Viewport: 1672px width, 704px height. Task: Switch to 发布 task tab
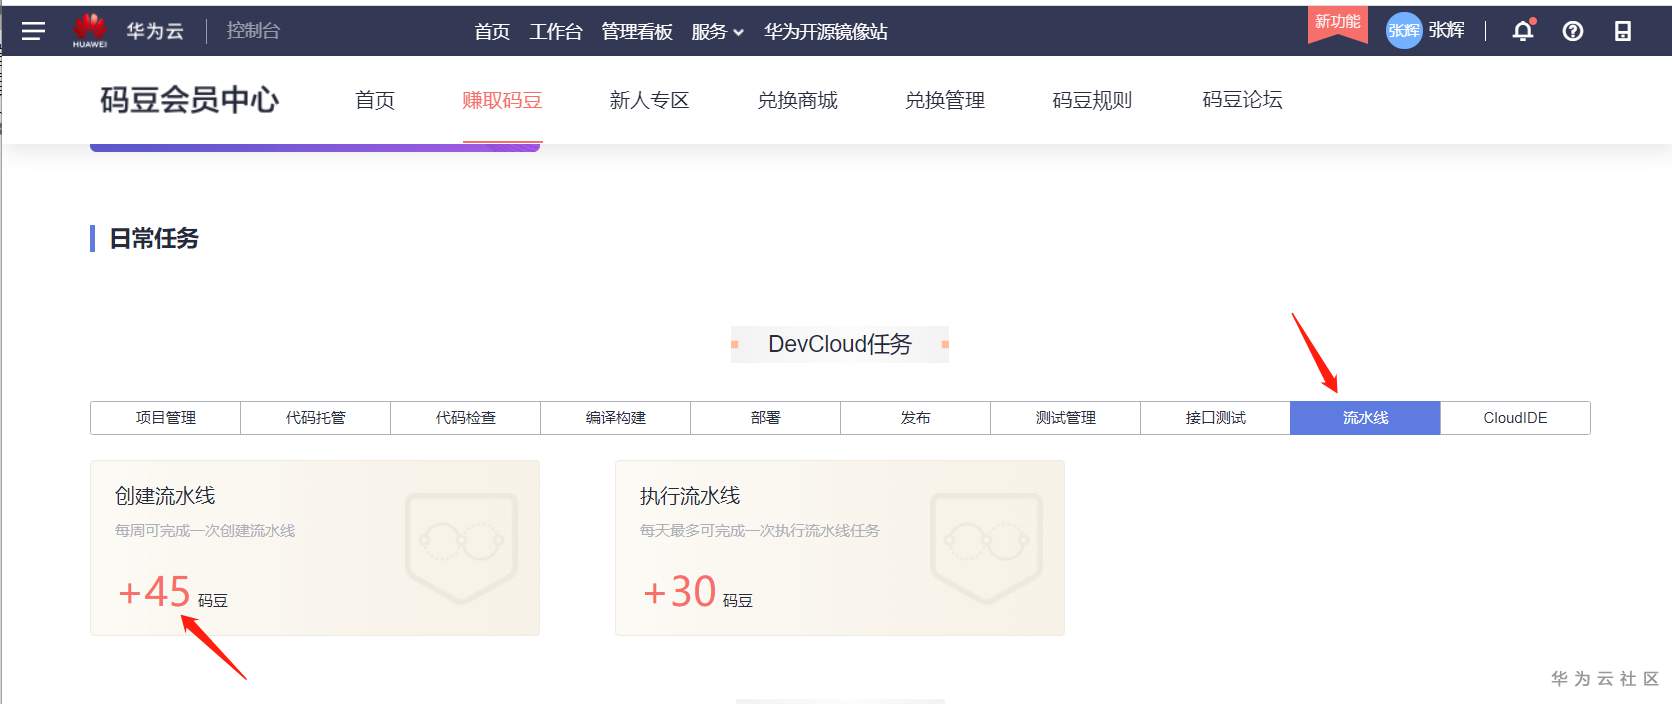coord(916,418)
